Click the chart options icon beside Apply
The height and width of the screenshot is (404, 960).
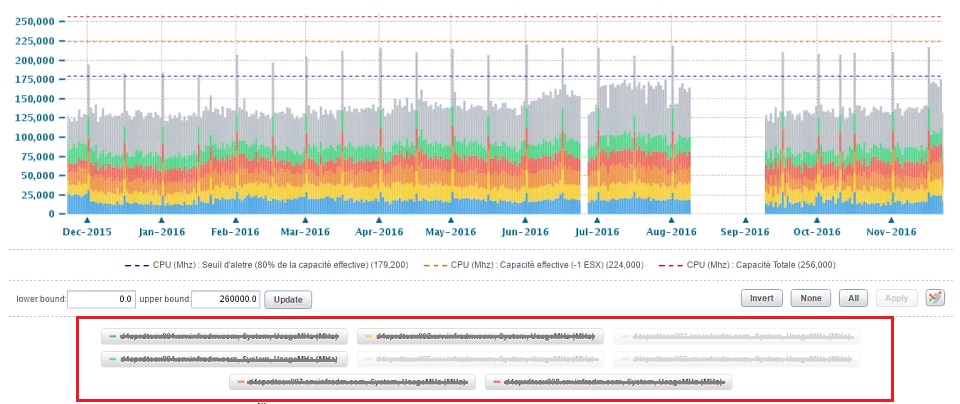pos(935,298)
